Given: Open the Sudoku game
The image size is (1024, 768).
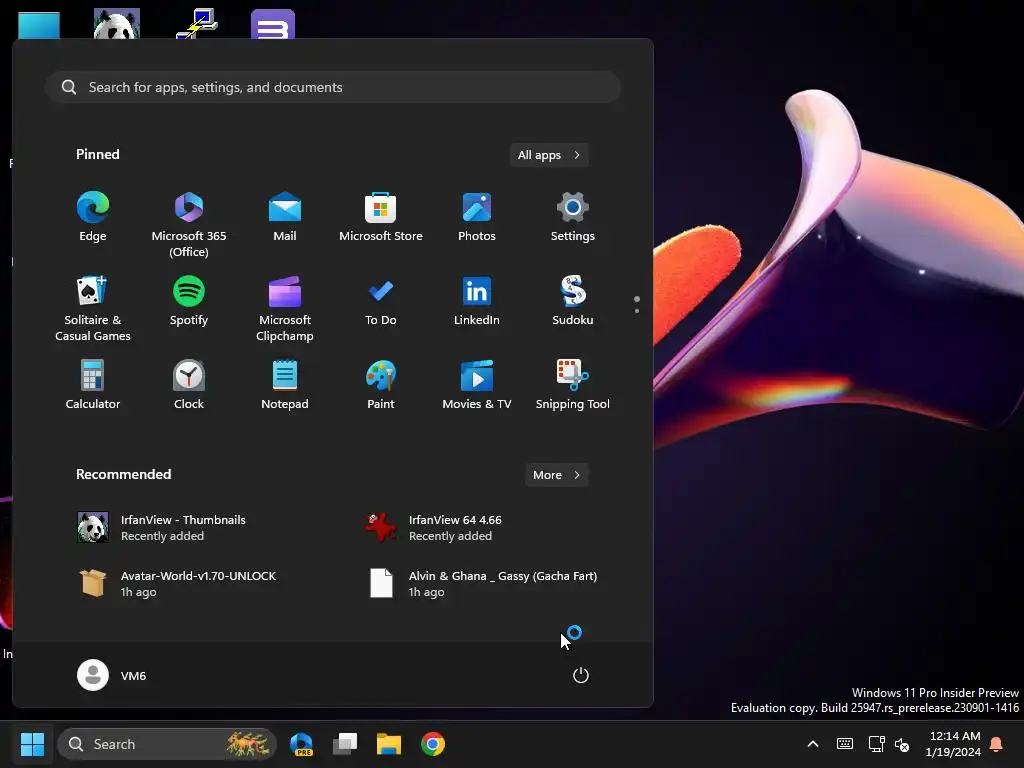Looking at the screenshot, I should (573, 301).
